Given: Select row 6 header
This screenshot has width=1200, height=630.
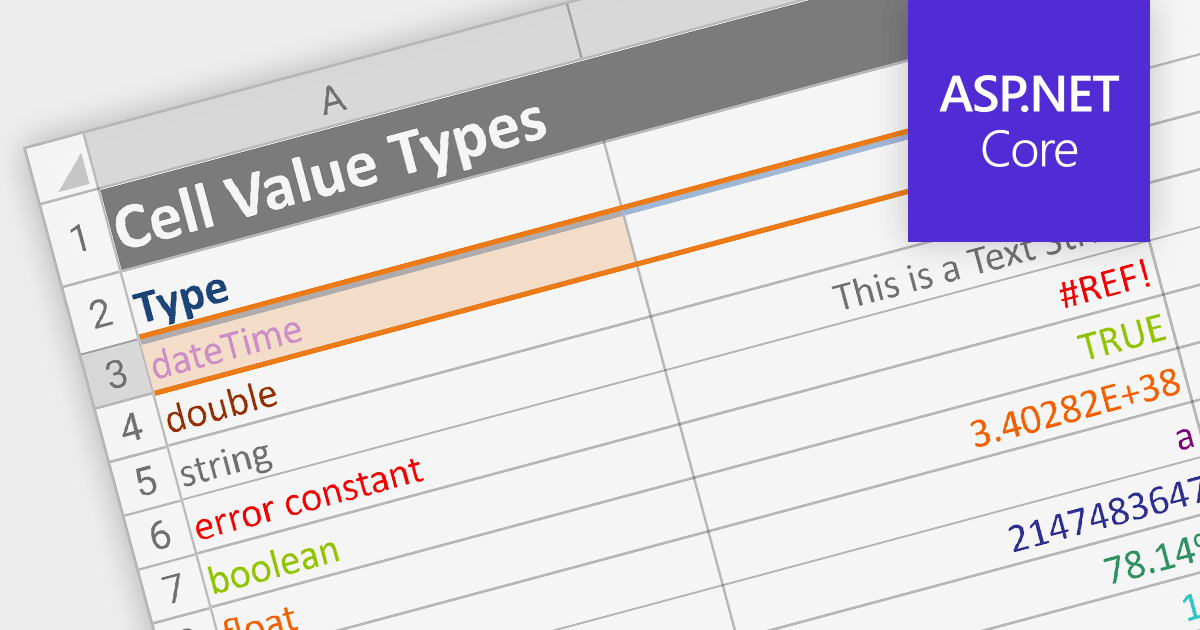Looking at the screenshot, I should coord(161,533).
